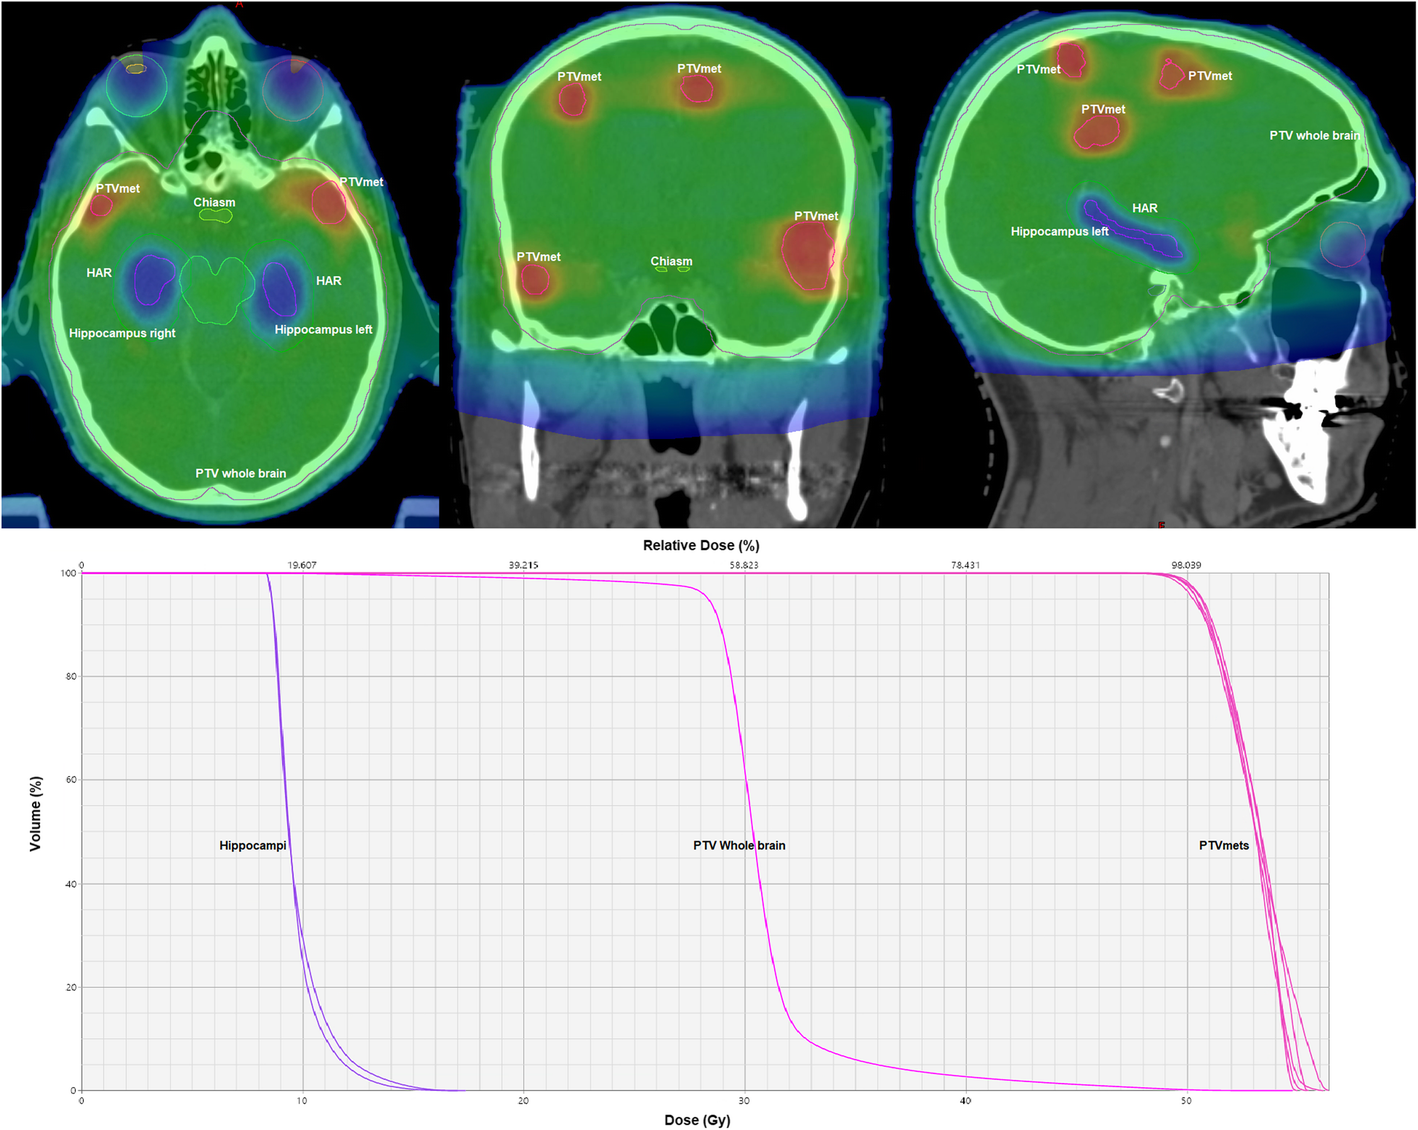Click the 'Hippocampus right' label in axial view
This screenshot has height=1130, width=1418.
click(122, 333)
